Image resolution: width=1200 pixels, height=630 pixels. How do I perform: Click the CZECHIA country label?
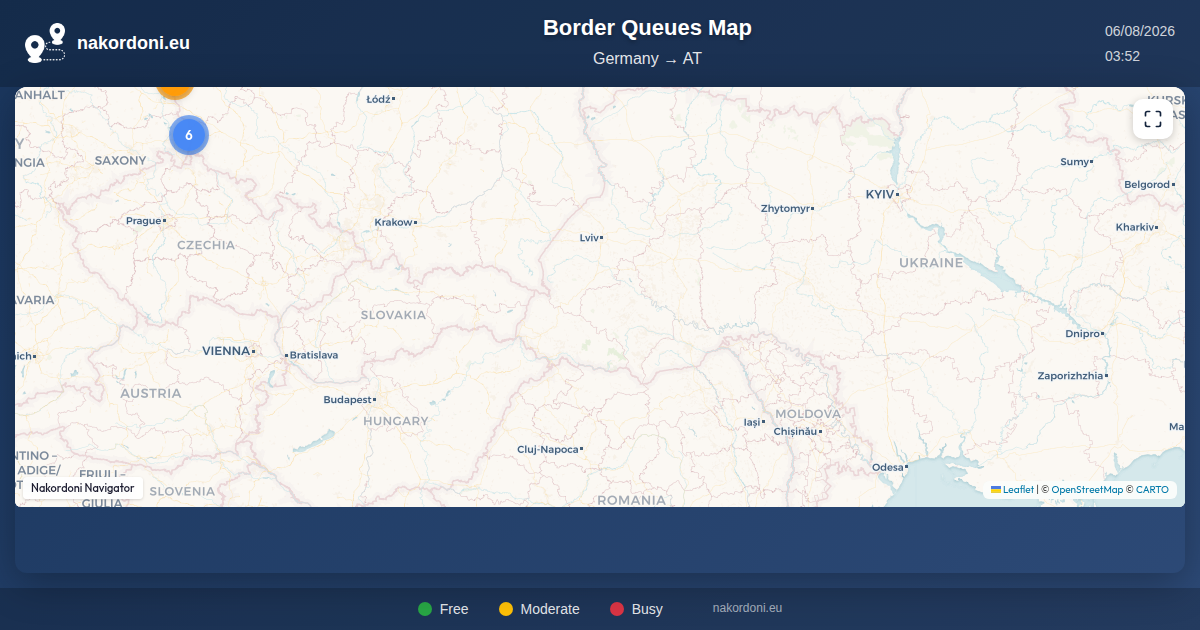tap(206, 245)
